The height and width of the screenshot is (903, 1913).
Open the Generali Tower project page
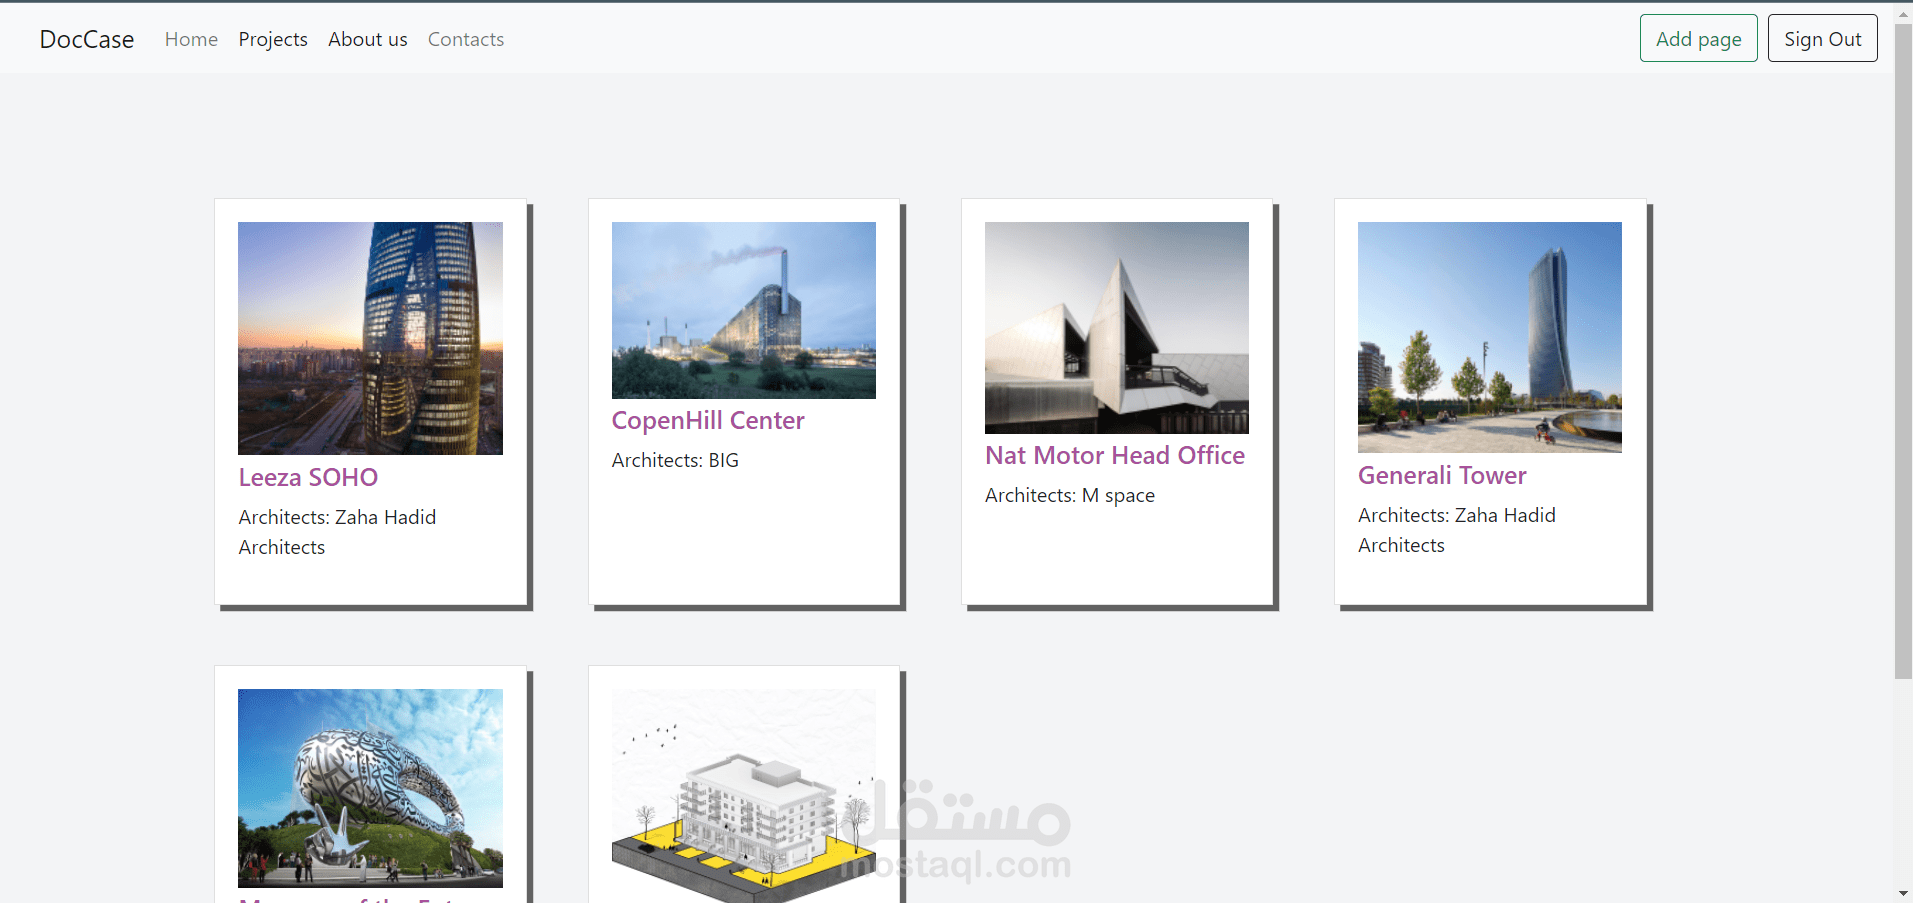[1441, 475]
